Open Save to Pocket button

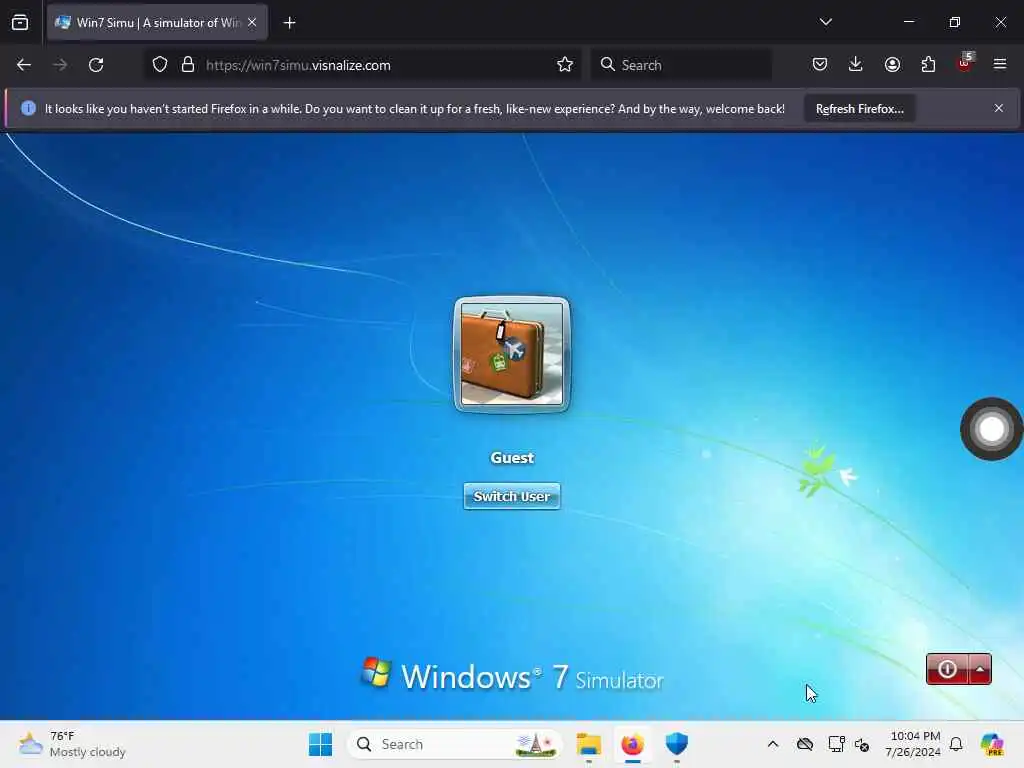[x=820, y=64]
